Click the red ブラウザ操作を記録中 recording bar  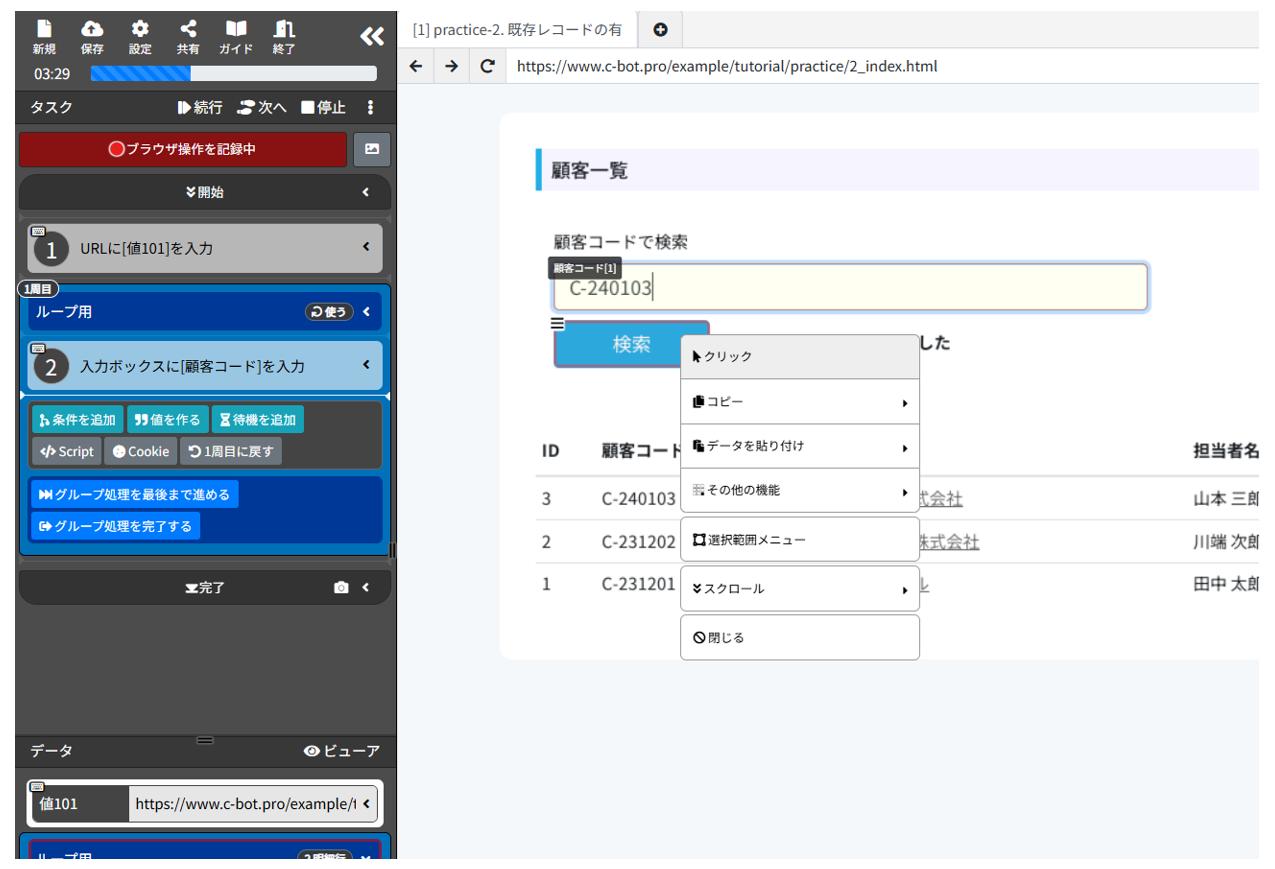(183, 149)
